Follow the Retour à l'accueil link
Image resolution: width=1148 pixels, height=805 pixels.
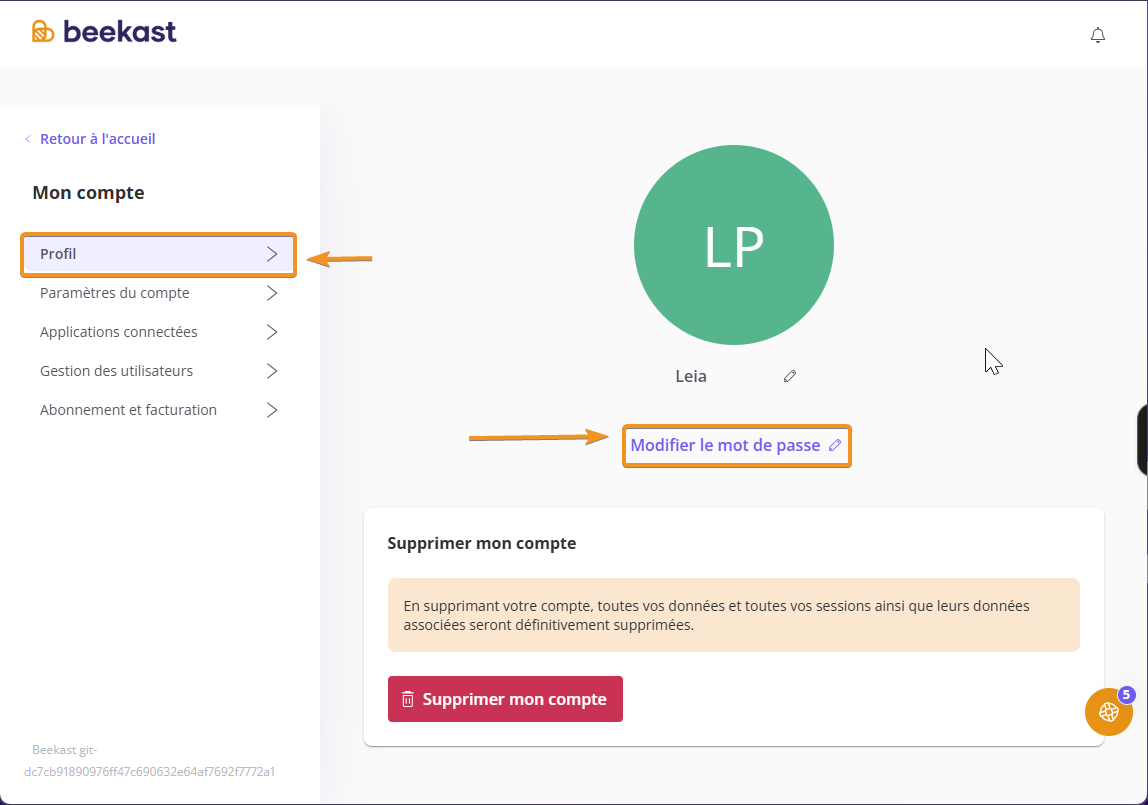point(97,139)
